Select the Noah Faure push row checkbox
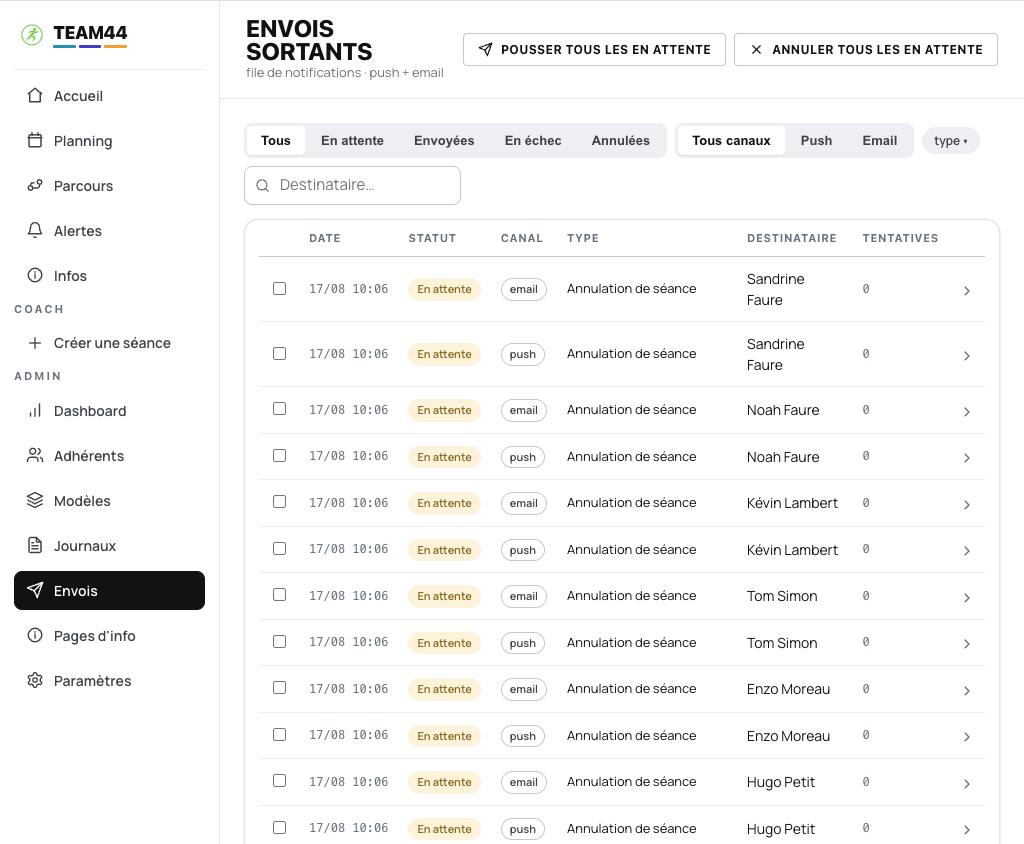This screenshot has width=1024, height=844. coord(280,455)
